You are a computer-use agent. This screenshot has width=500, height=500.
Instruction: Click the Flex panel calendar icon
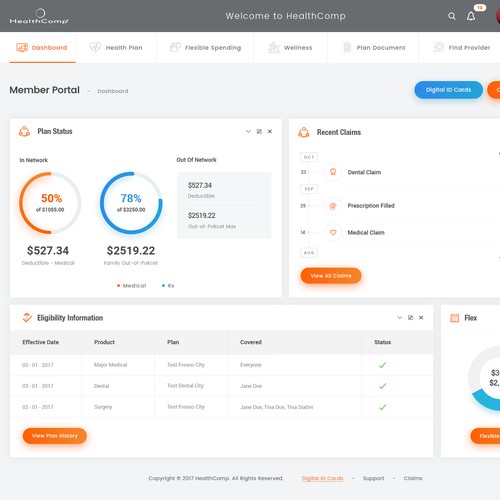pyautogui.click(x=454, y=318)
